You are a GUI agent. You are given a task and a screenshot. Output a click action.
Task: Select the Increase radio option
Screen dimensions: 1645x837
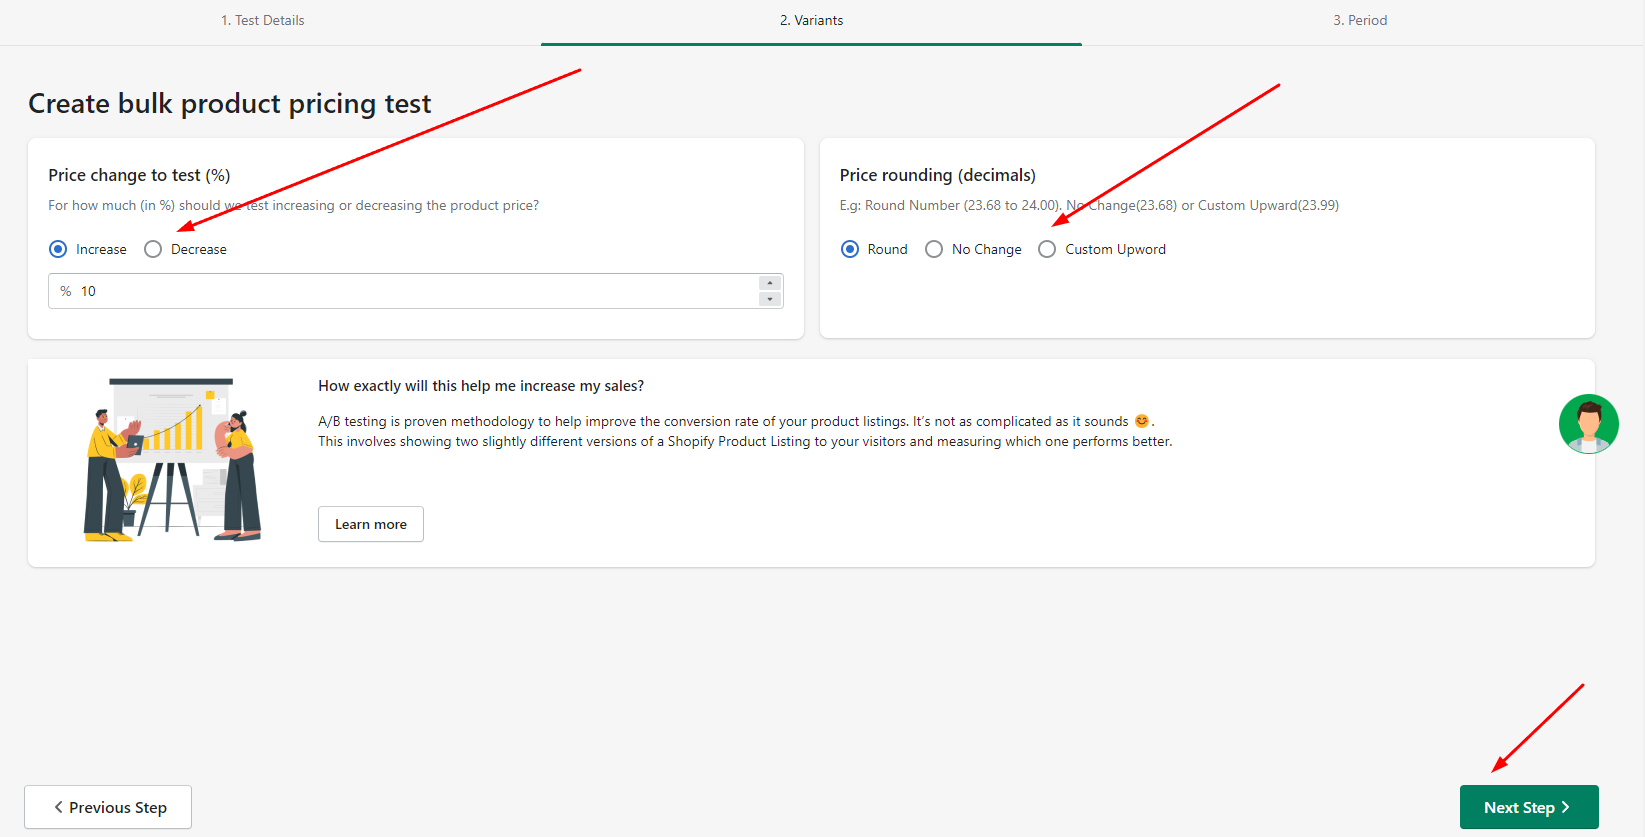(x=58, y=249)
